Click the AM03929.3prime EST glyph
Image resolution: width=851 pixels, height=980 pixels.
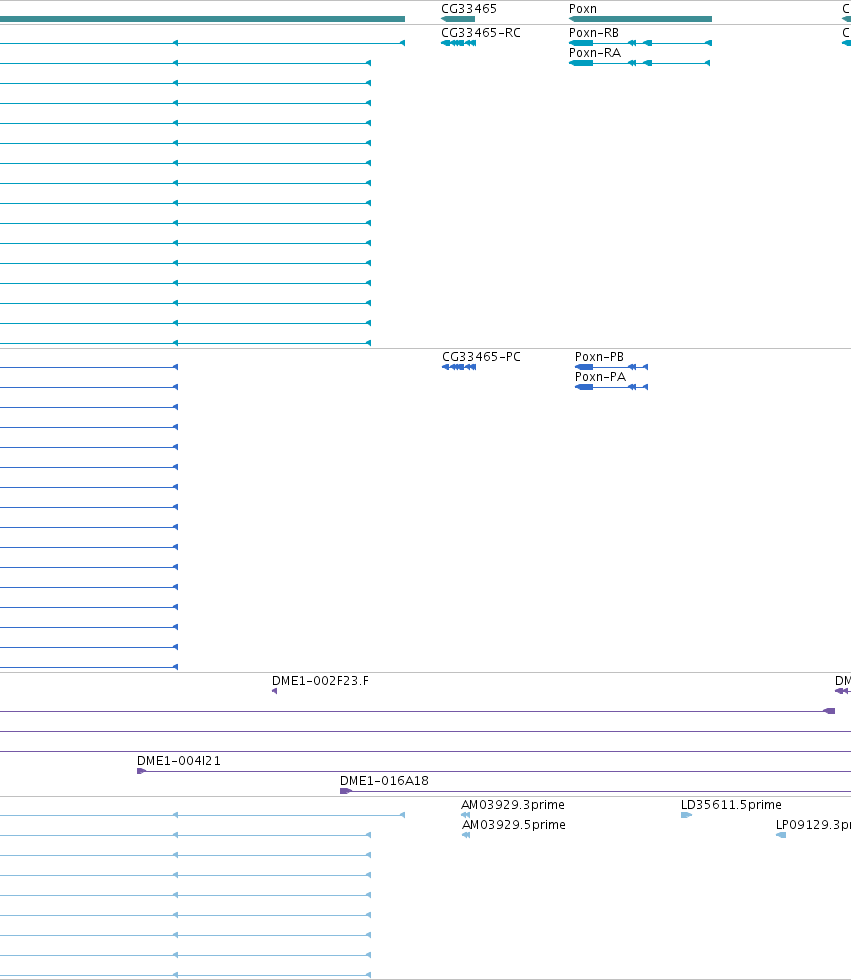tap(465, 815)
